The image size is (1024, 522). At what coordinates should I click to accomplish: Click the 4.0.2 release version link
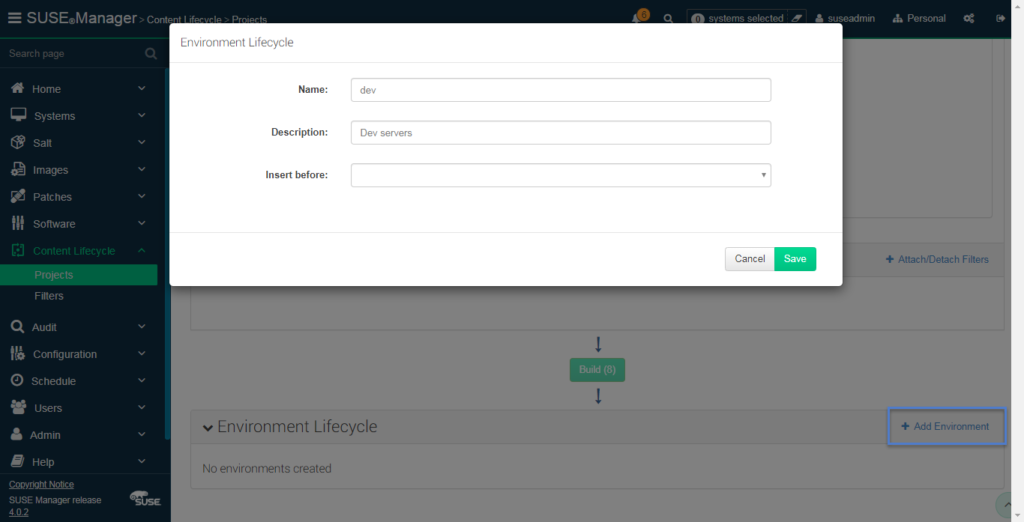click(18, 512)
